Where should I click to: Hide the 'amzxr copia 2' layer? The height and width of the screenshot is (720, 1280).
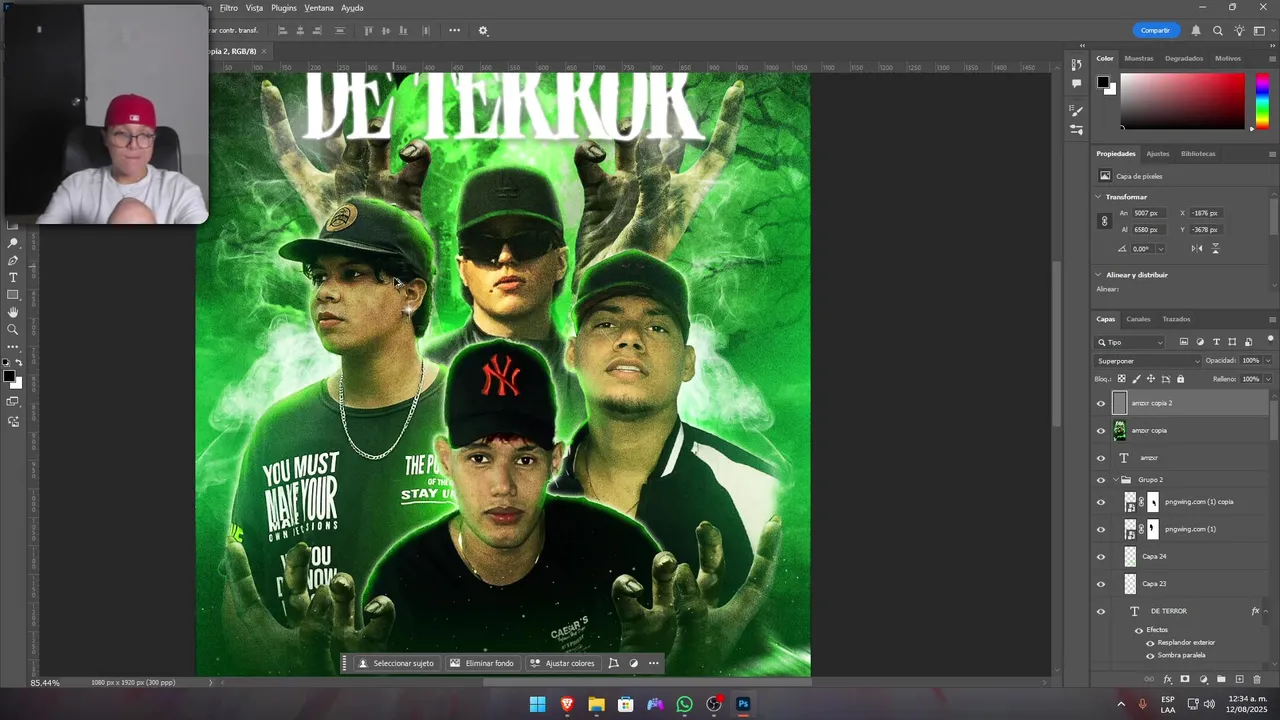[x=1101, y=404]
